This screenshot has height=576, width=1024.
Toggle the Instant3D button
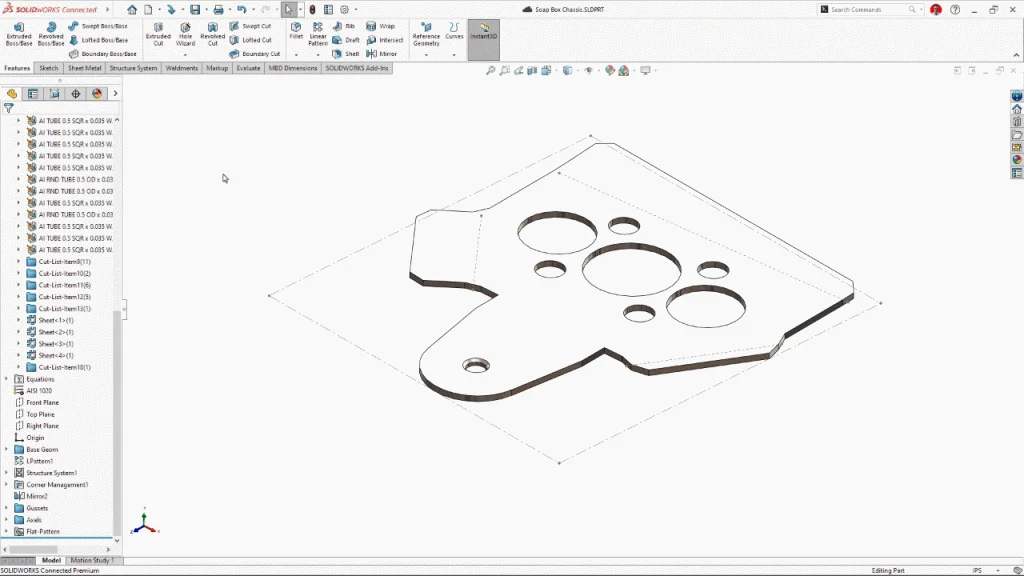point(483,33)
